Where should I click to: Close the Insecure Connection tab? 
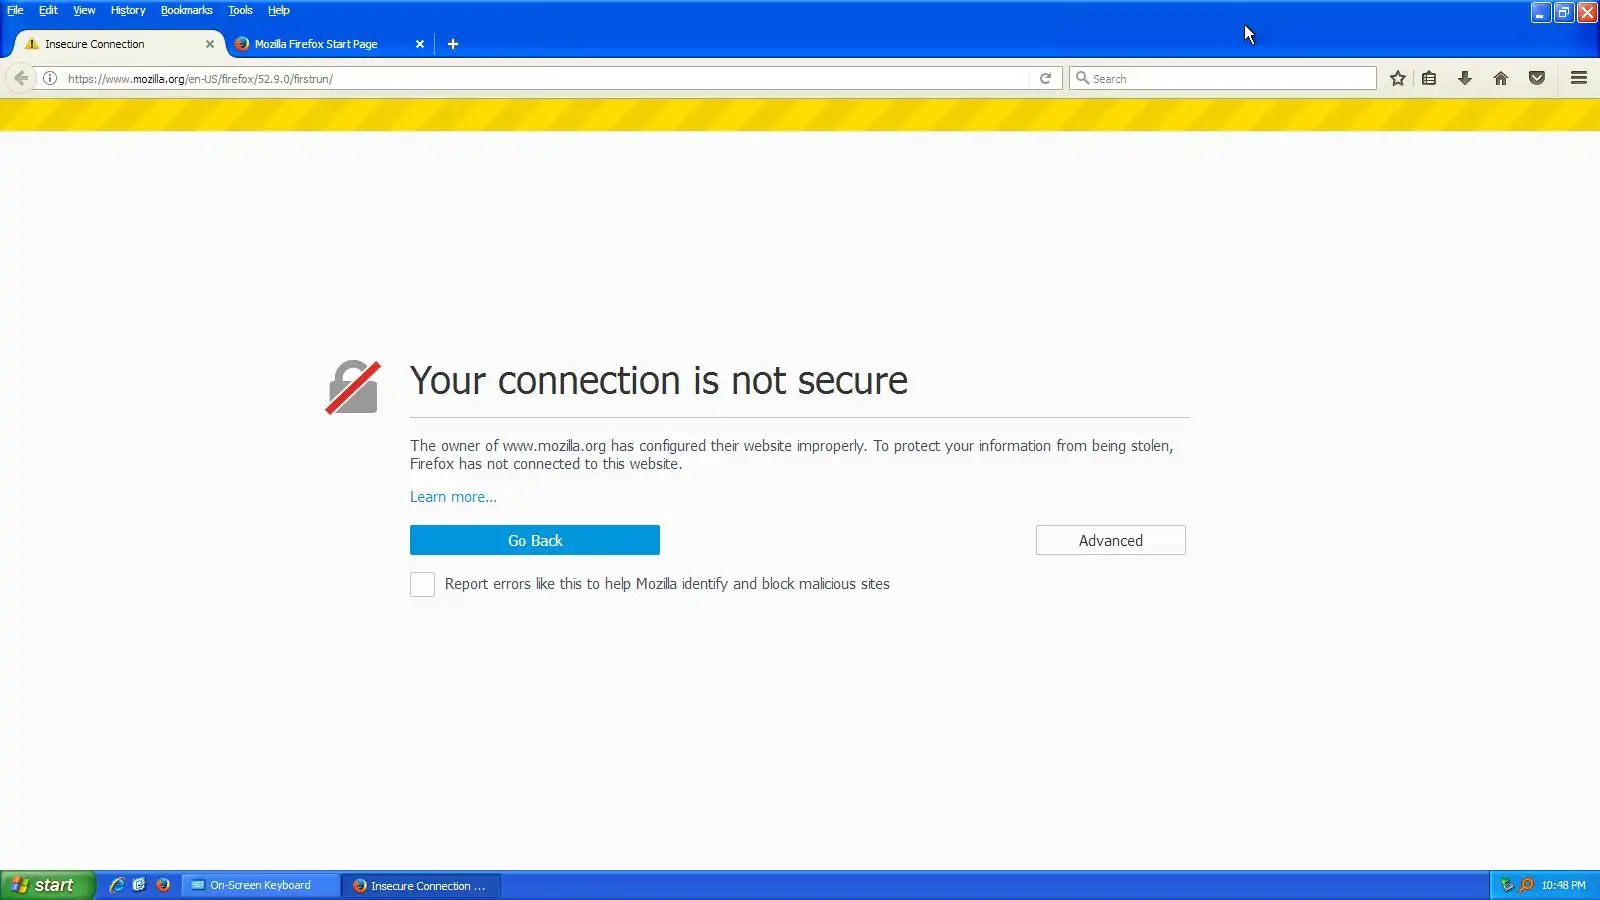(210, 44)
